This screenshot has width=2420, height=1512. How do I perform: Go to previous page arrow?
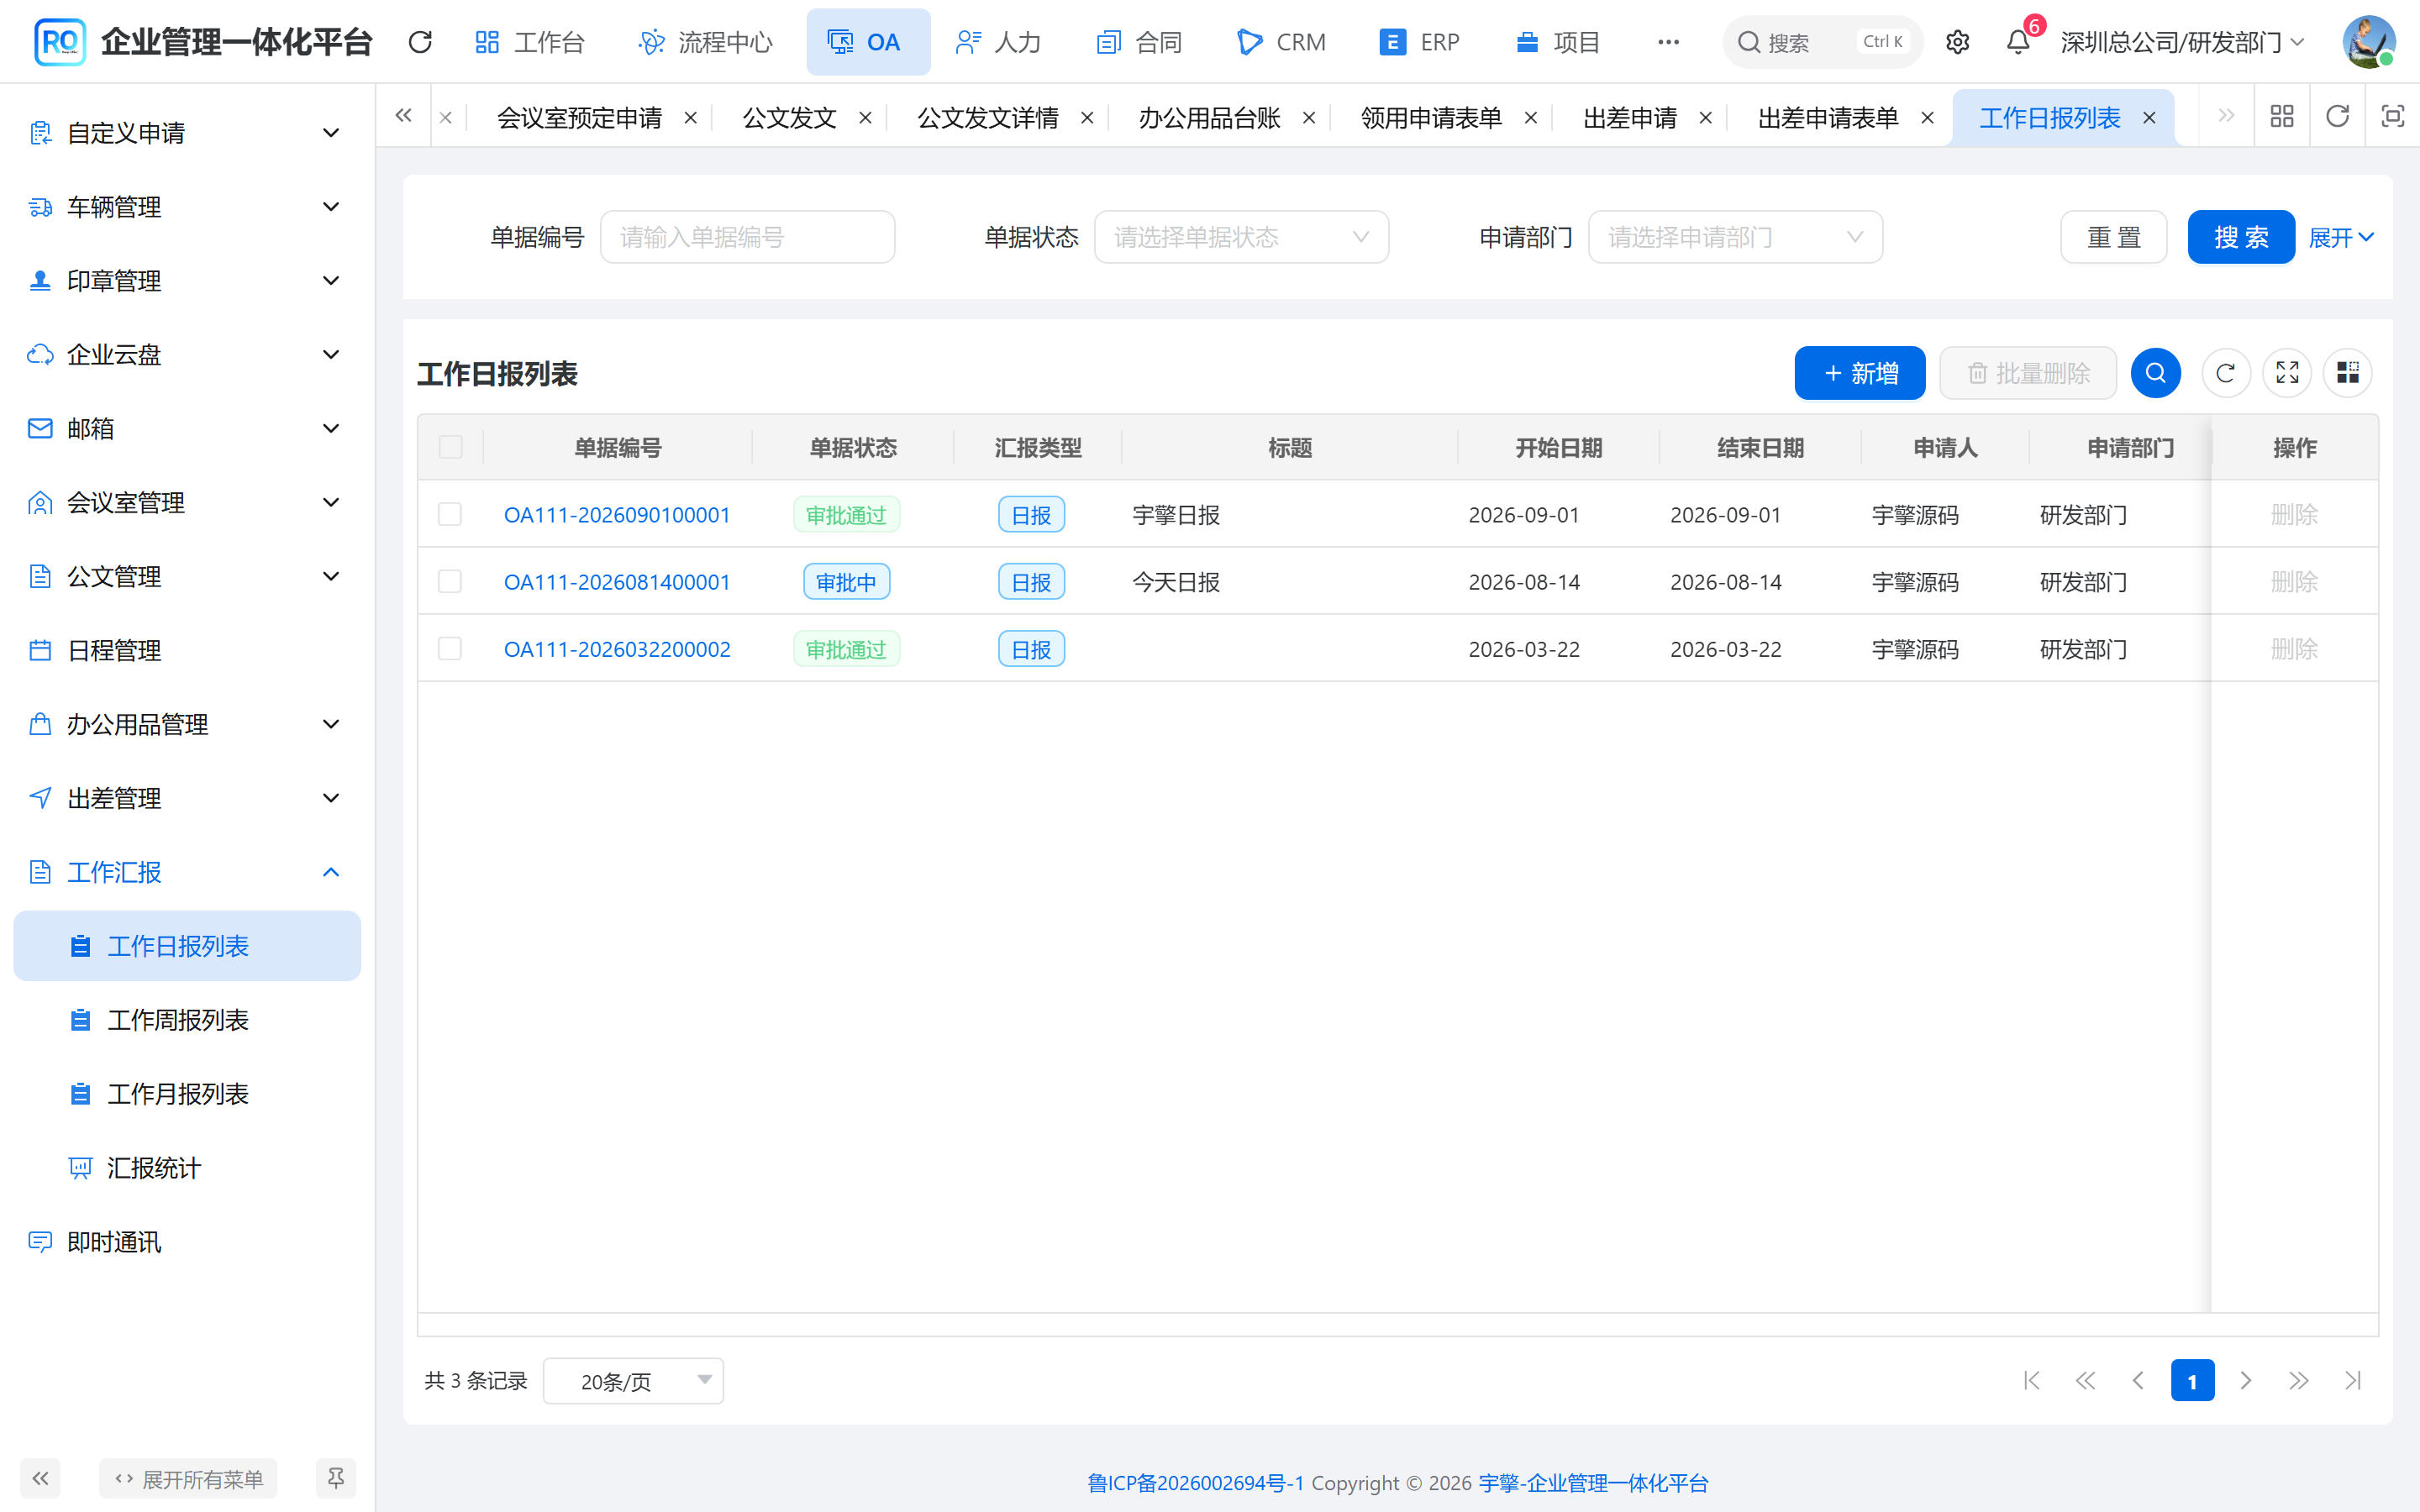pos(2138,1381)
